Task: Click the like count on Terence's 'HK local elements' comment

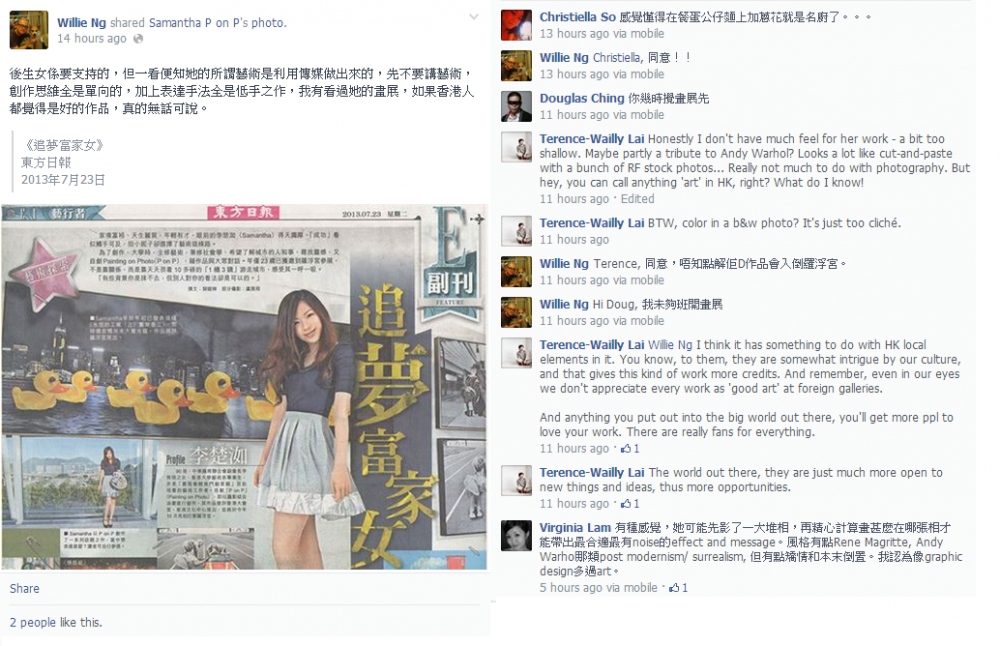Action: 636,449
